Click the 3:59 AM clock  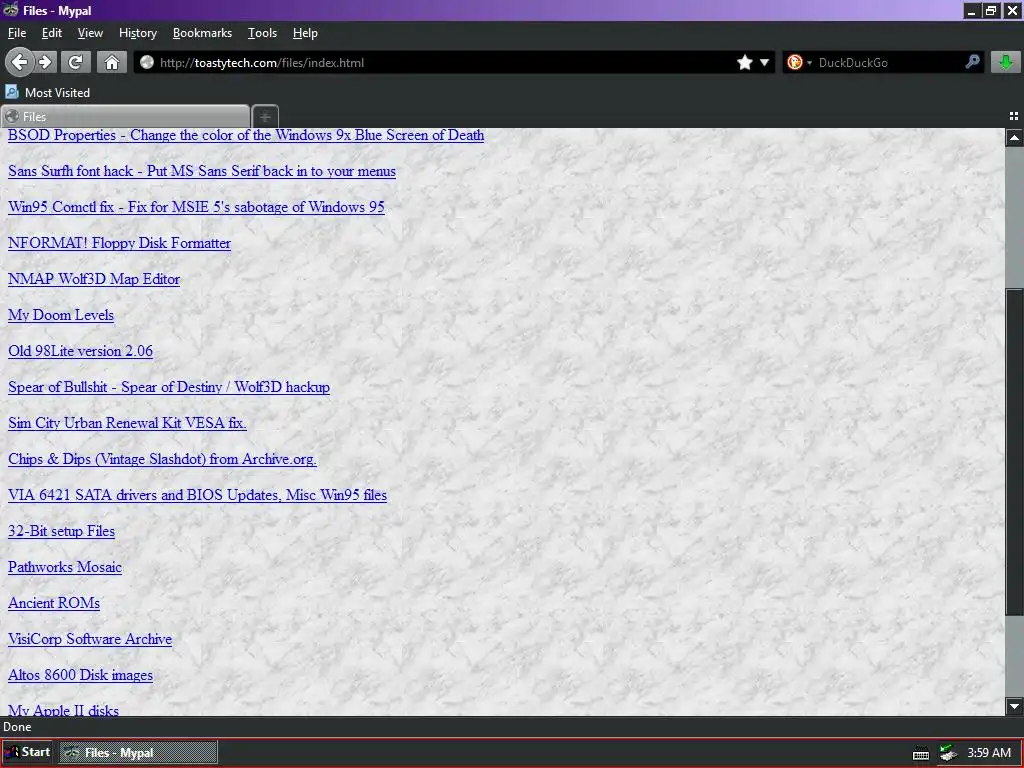tap(989, 752)
